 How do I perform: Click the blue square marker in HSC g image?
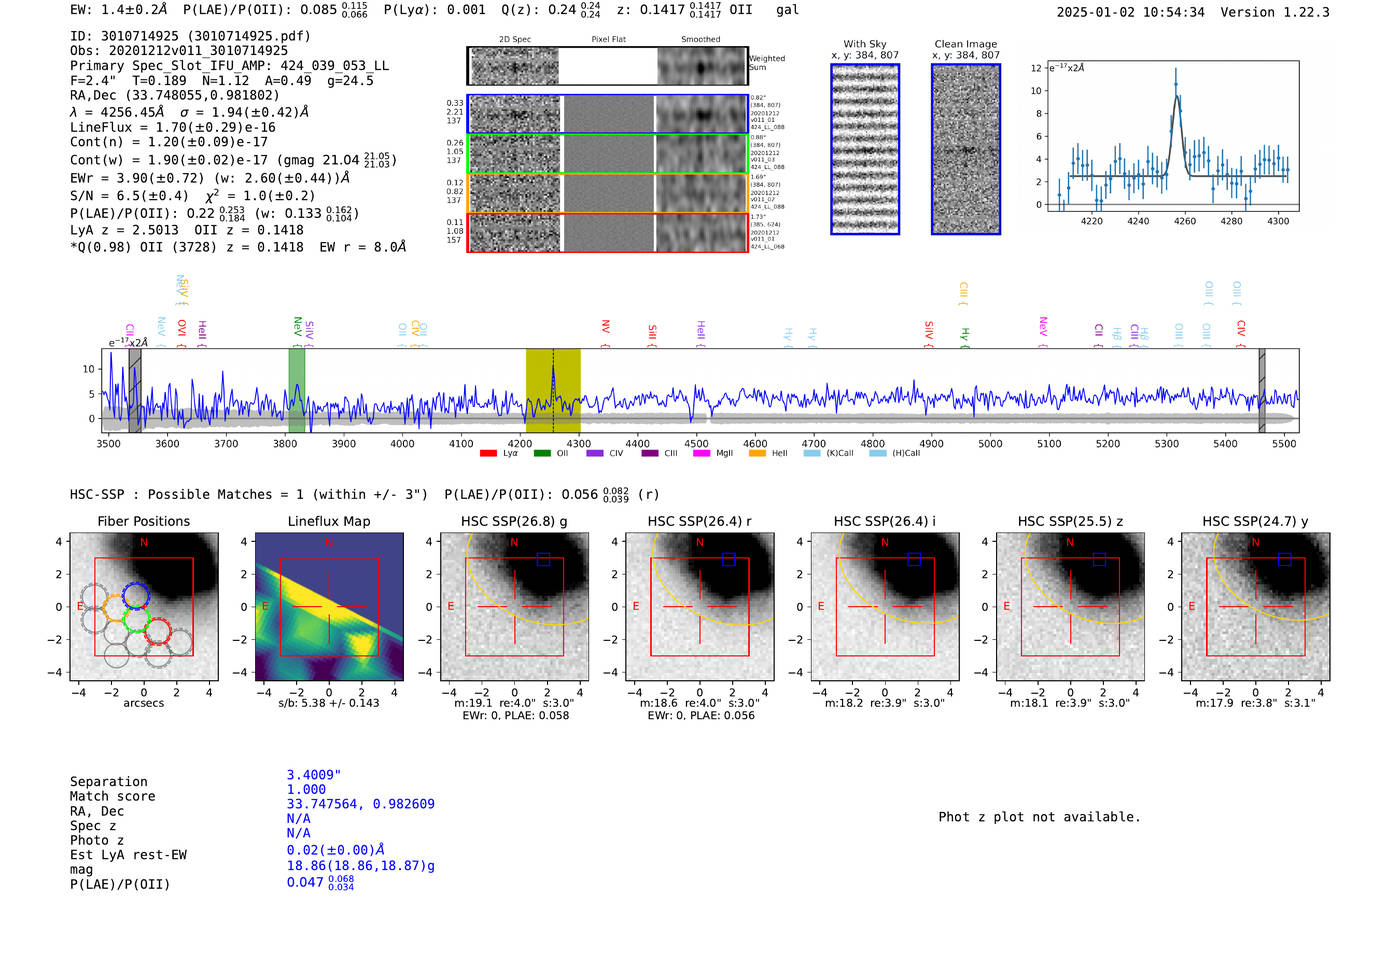pyautogui.click(x=543, y=559)
